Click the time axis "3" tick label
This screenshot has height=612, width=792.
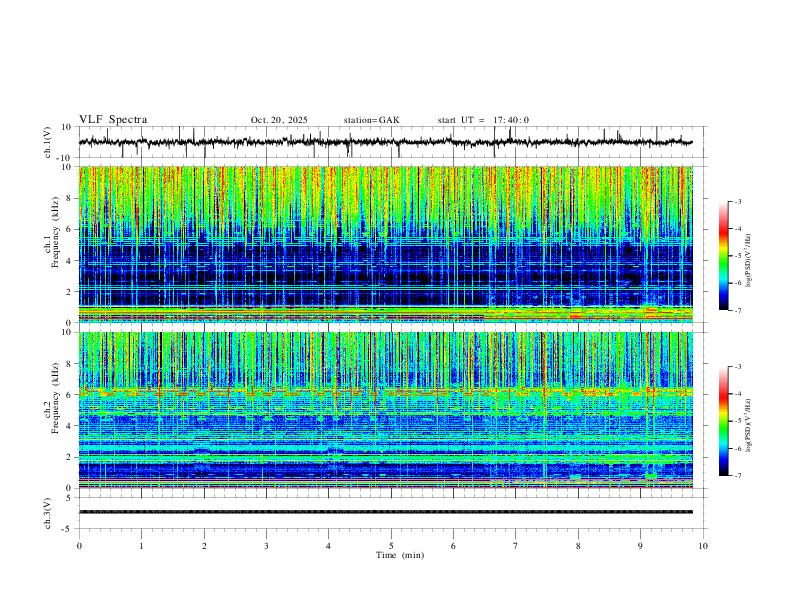point(266,546)
